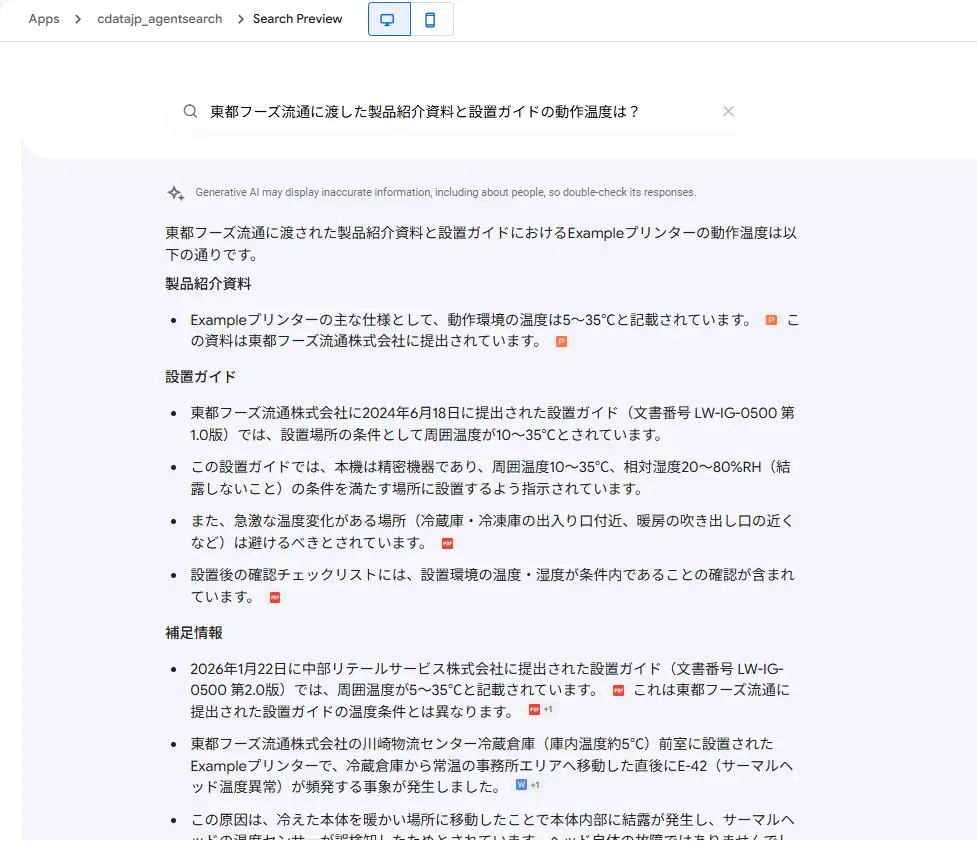This screenshot has height=846, width=977.
Task: Click the +1 badge after 異なります
Action: pyautogui.click(x=548, y=710)
